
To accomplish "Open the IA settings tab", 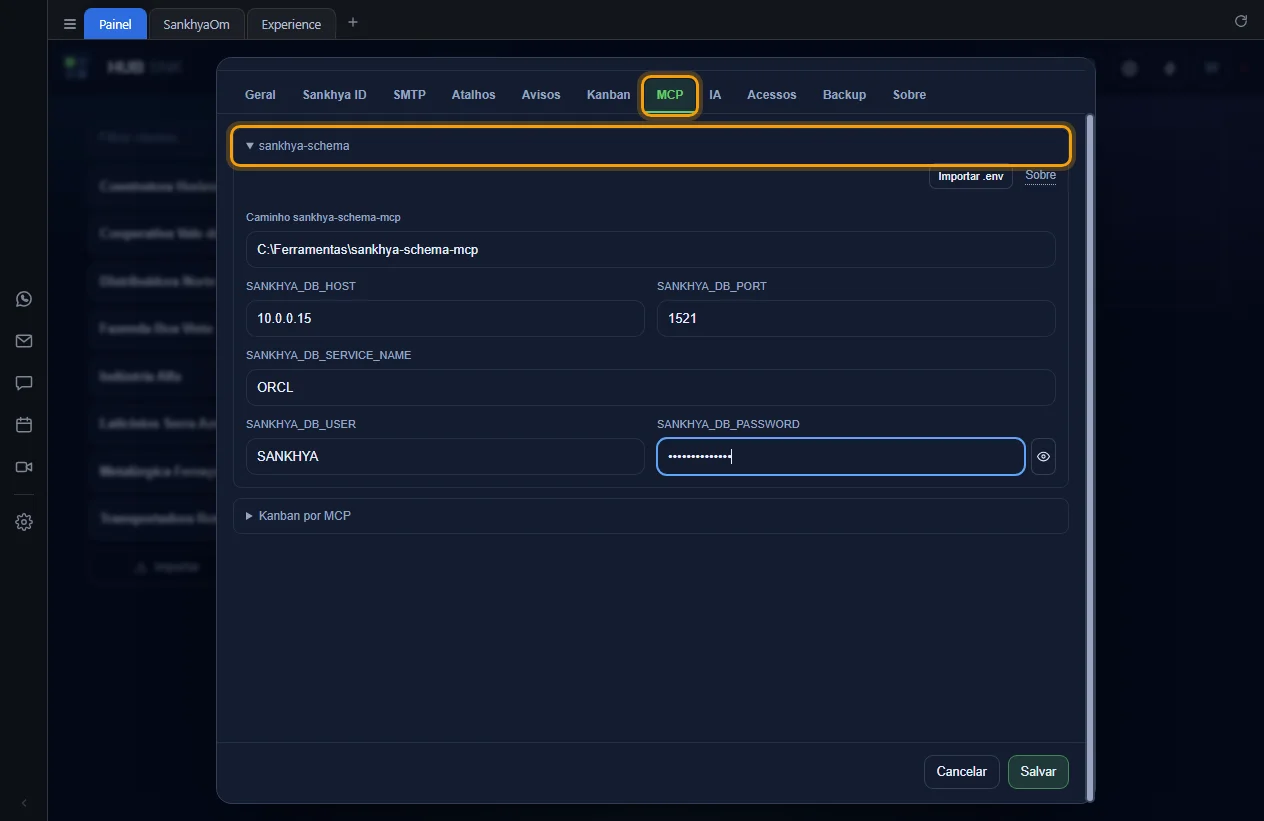I will pyautogui.click(x=715, y=95).
